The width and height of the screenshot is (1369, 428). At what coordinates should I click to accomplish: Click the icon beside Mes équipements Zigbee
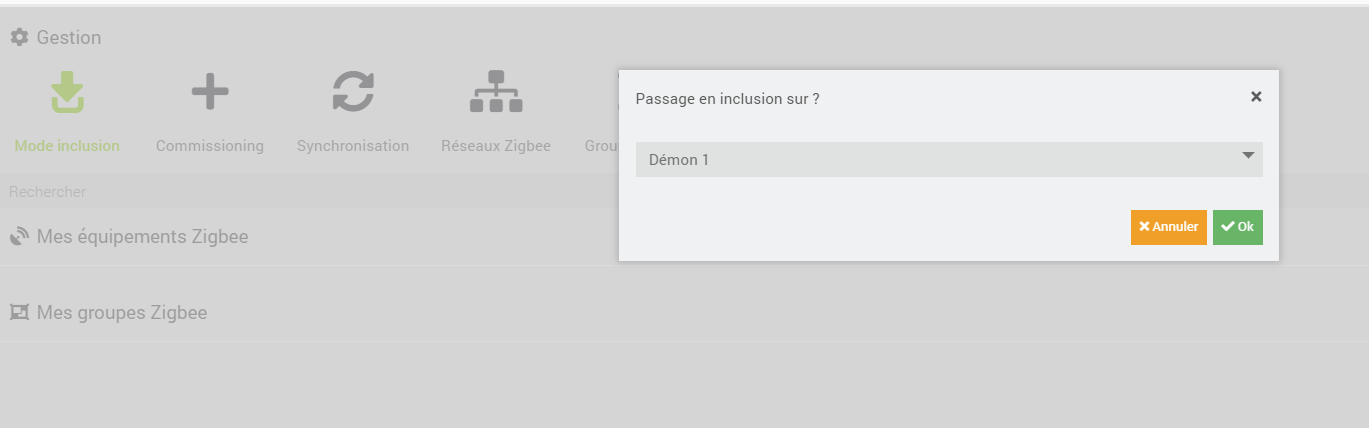click(19, 237)
